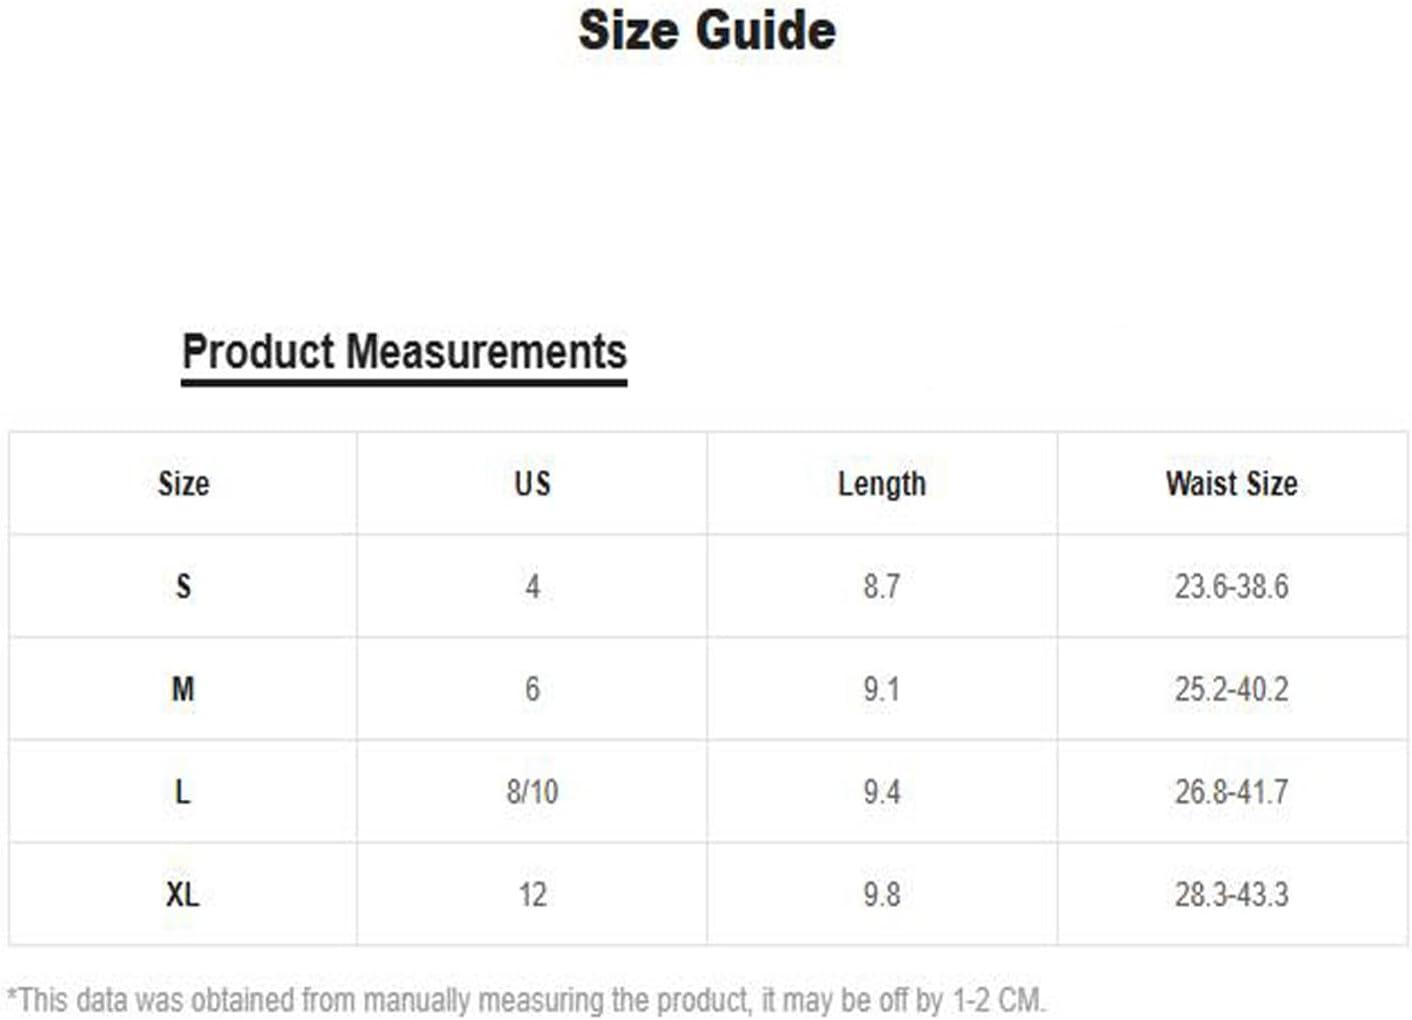Click length value 9.1
Viewport: 1412px width, 1020px height.
coord(882,689)
